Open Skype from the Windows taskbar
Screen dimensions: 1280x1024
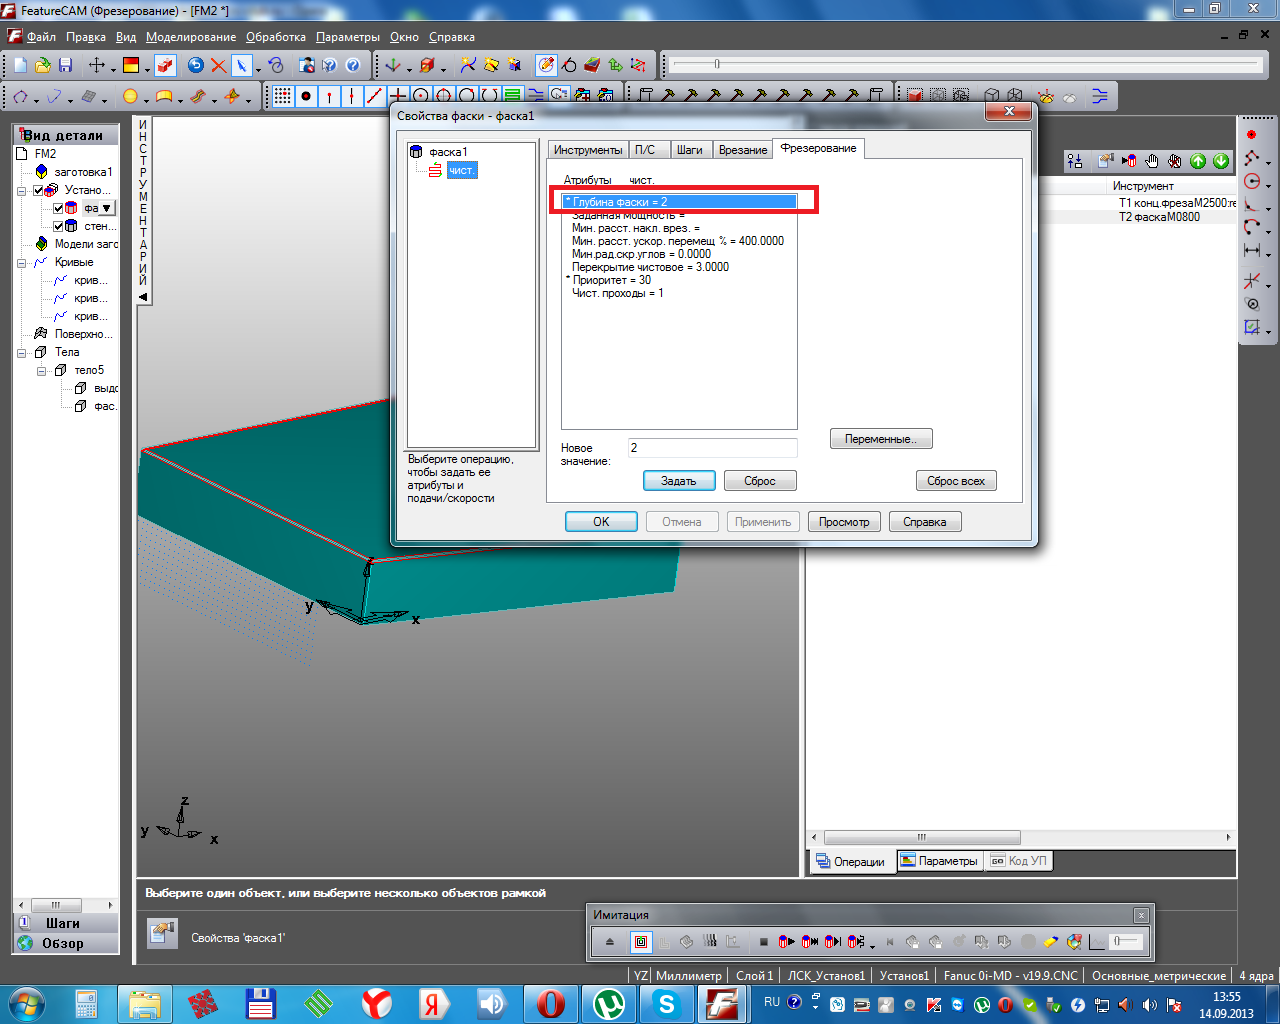pyautogui.click(x=665, y=1003)
